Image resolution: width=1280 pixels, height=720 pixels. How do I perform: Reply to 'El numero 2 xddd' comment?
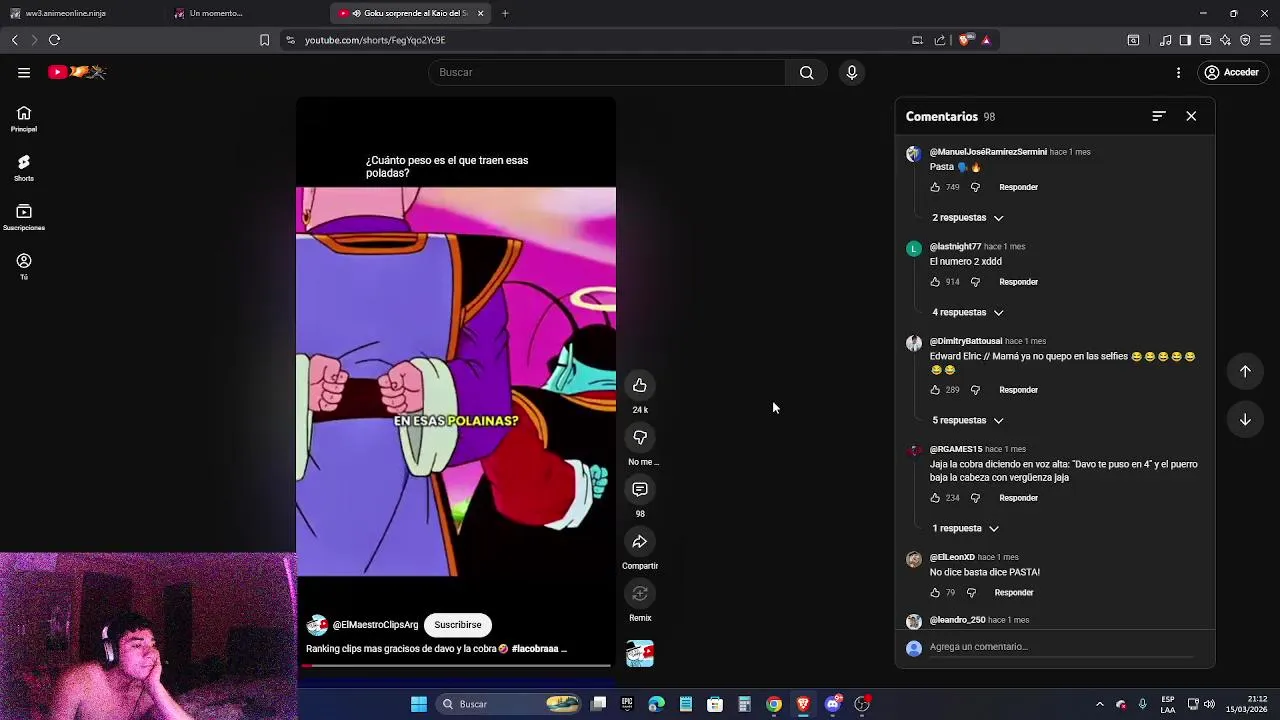(1018, 283)
